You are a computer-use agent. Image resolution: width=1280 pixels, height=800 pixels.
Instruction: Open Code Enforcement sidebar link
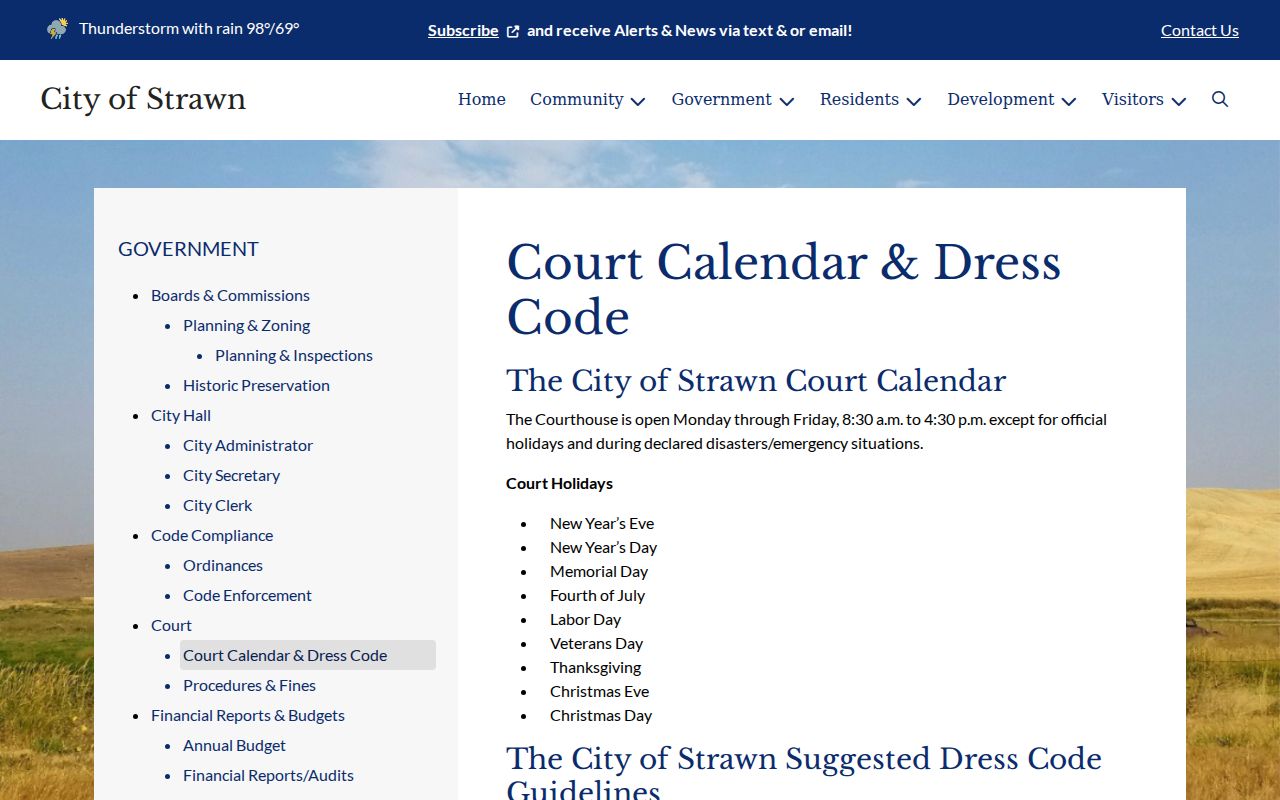(x=247, y=595)
